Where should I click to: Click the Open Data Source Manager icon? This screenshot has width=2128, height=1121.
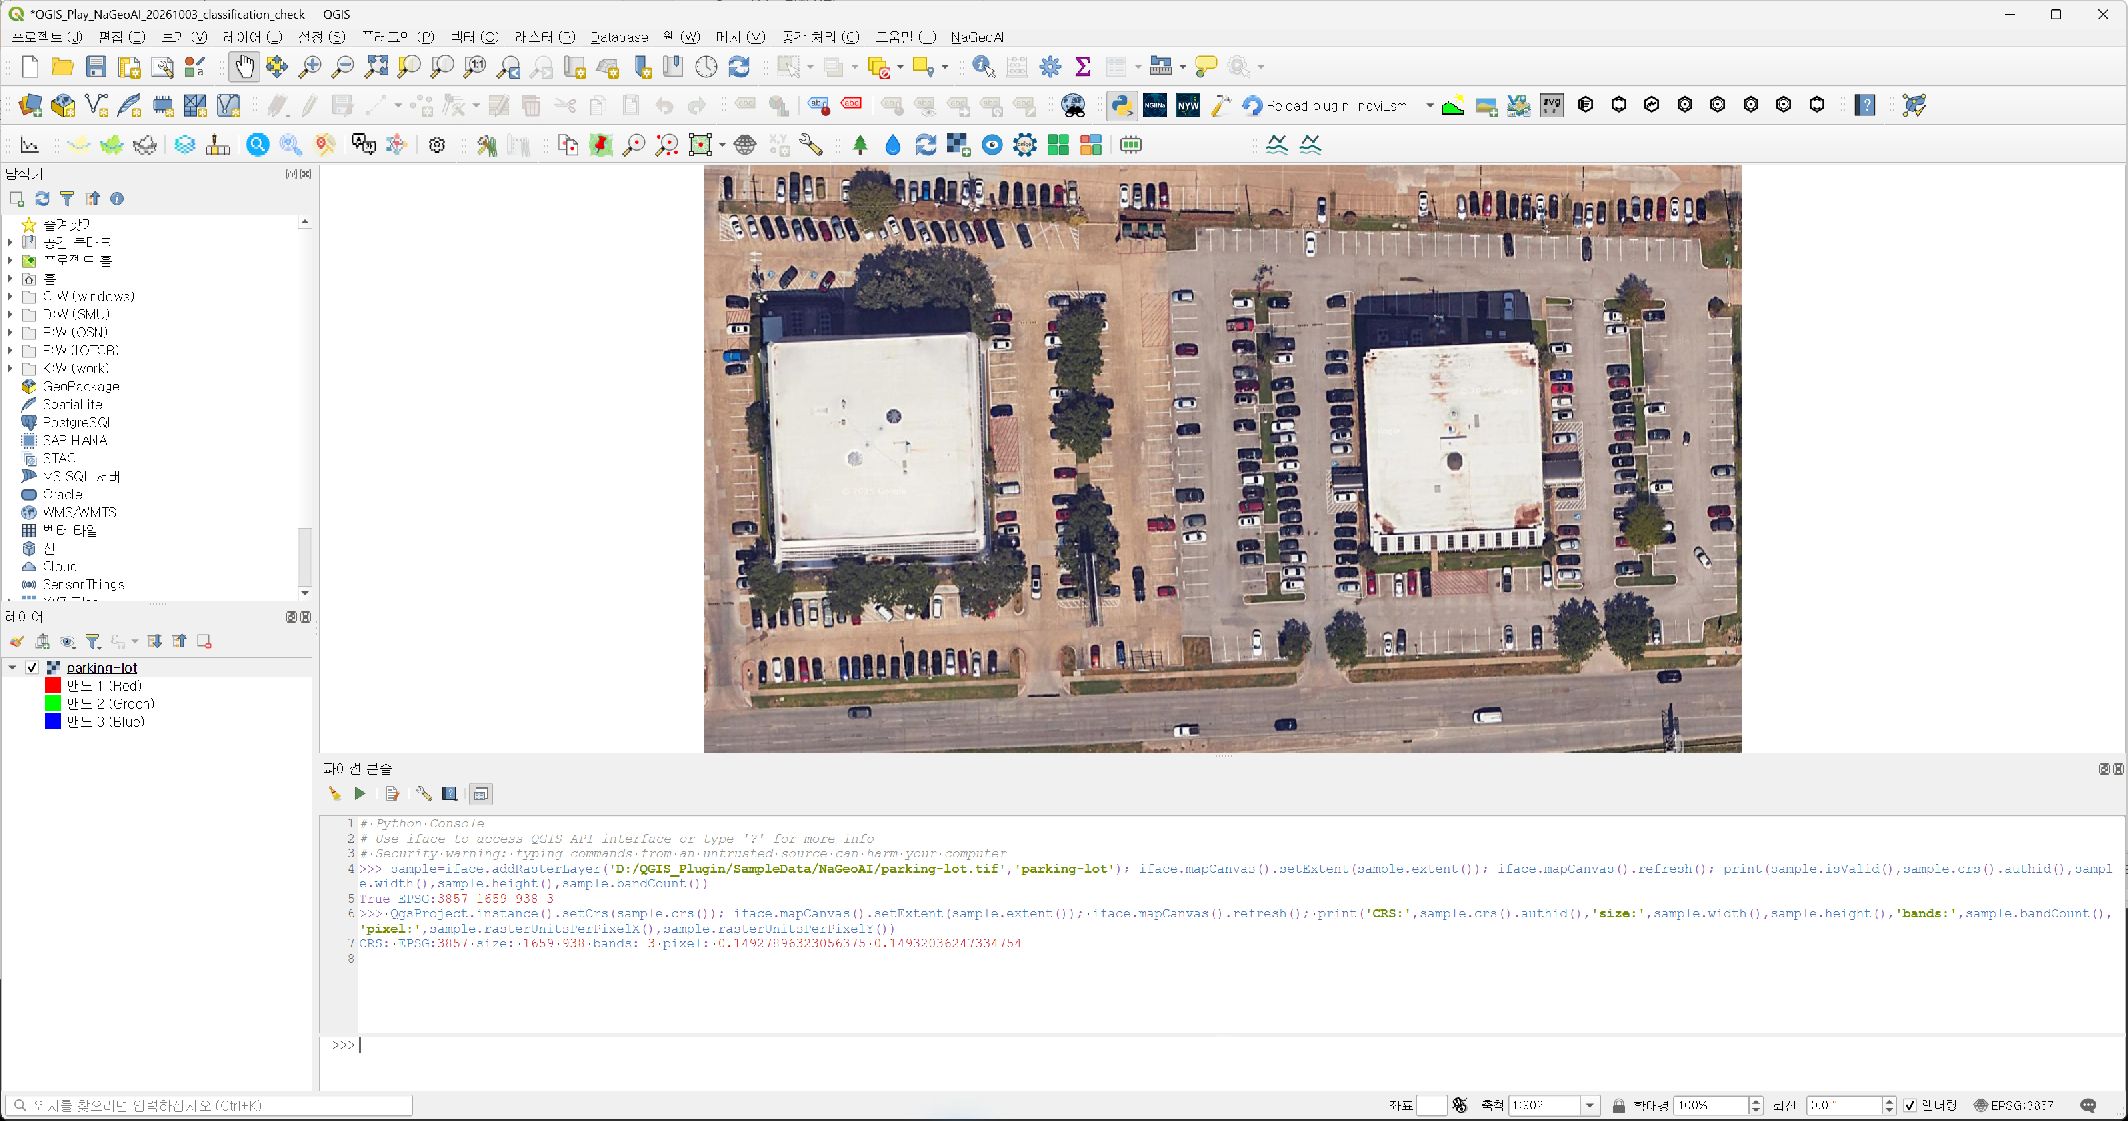coord(30,105)
